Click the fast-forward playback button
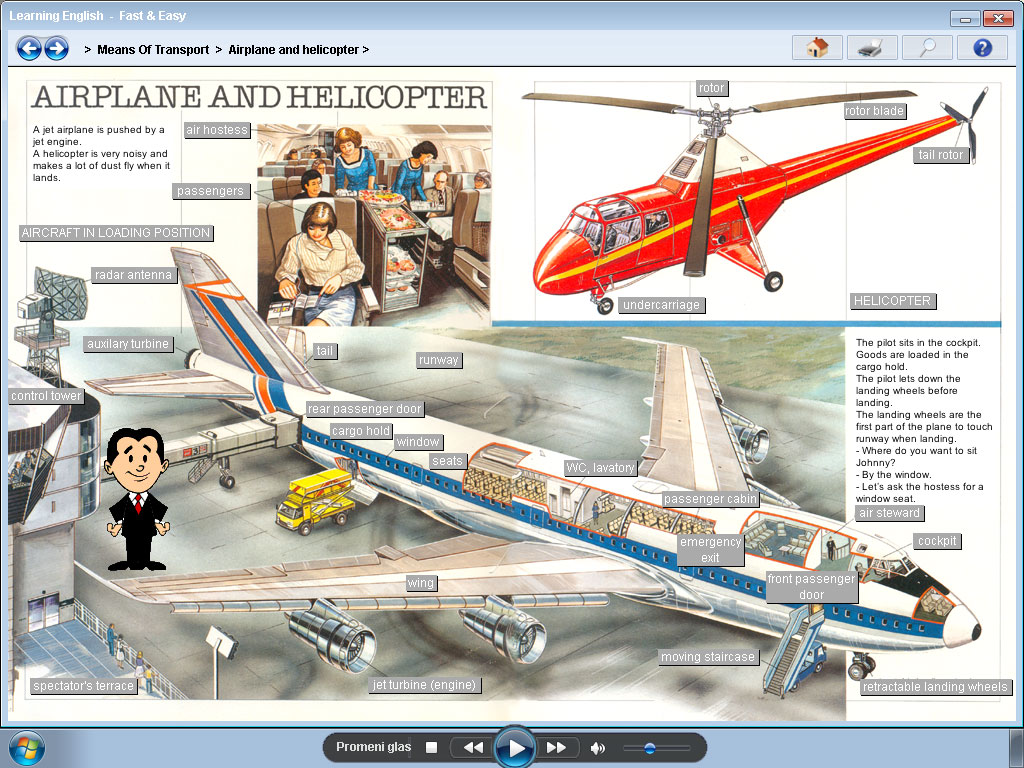The width and height of the screenshot is (1024, 768). coord(557,748)
